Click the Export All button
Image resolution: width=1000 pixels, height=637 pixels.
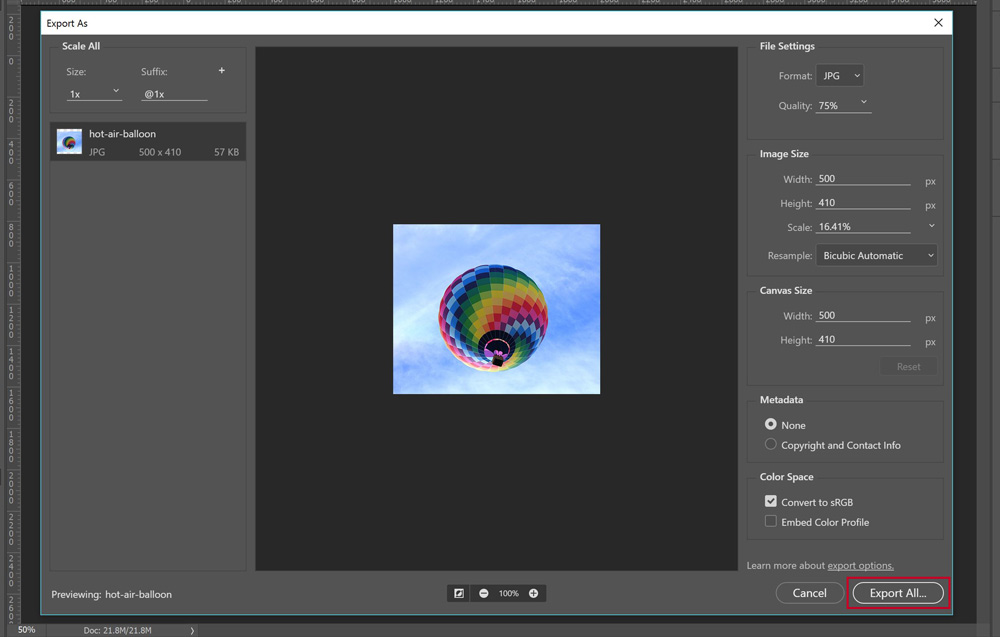point(898,593)
